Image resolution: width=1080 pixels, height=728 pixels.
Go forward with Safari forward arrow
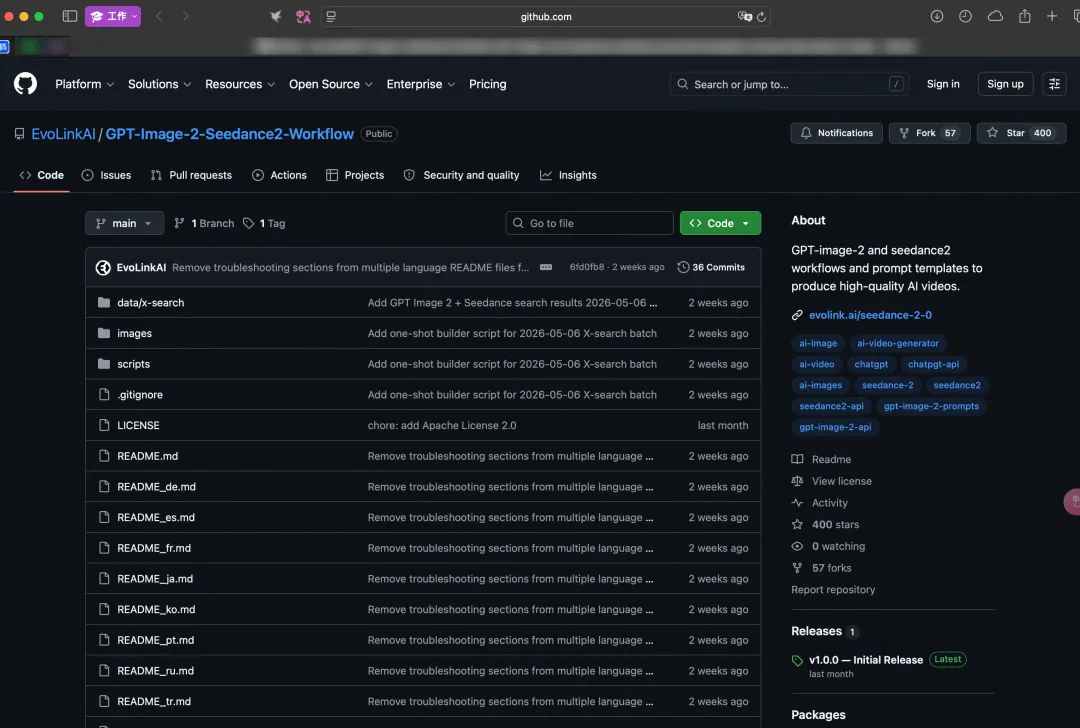pyautogui.click(x=185, y=16)
